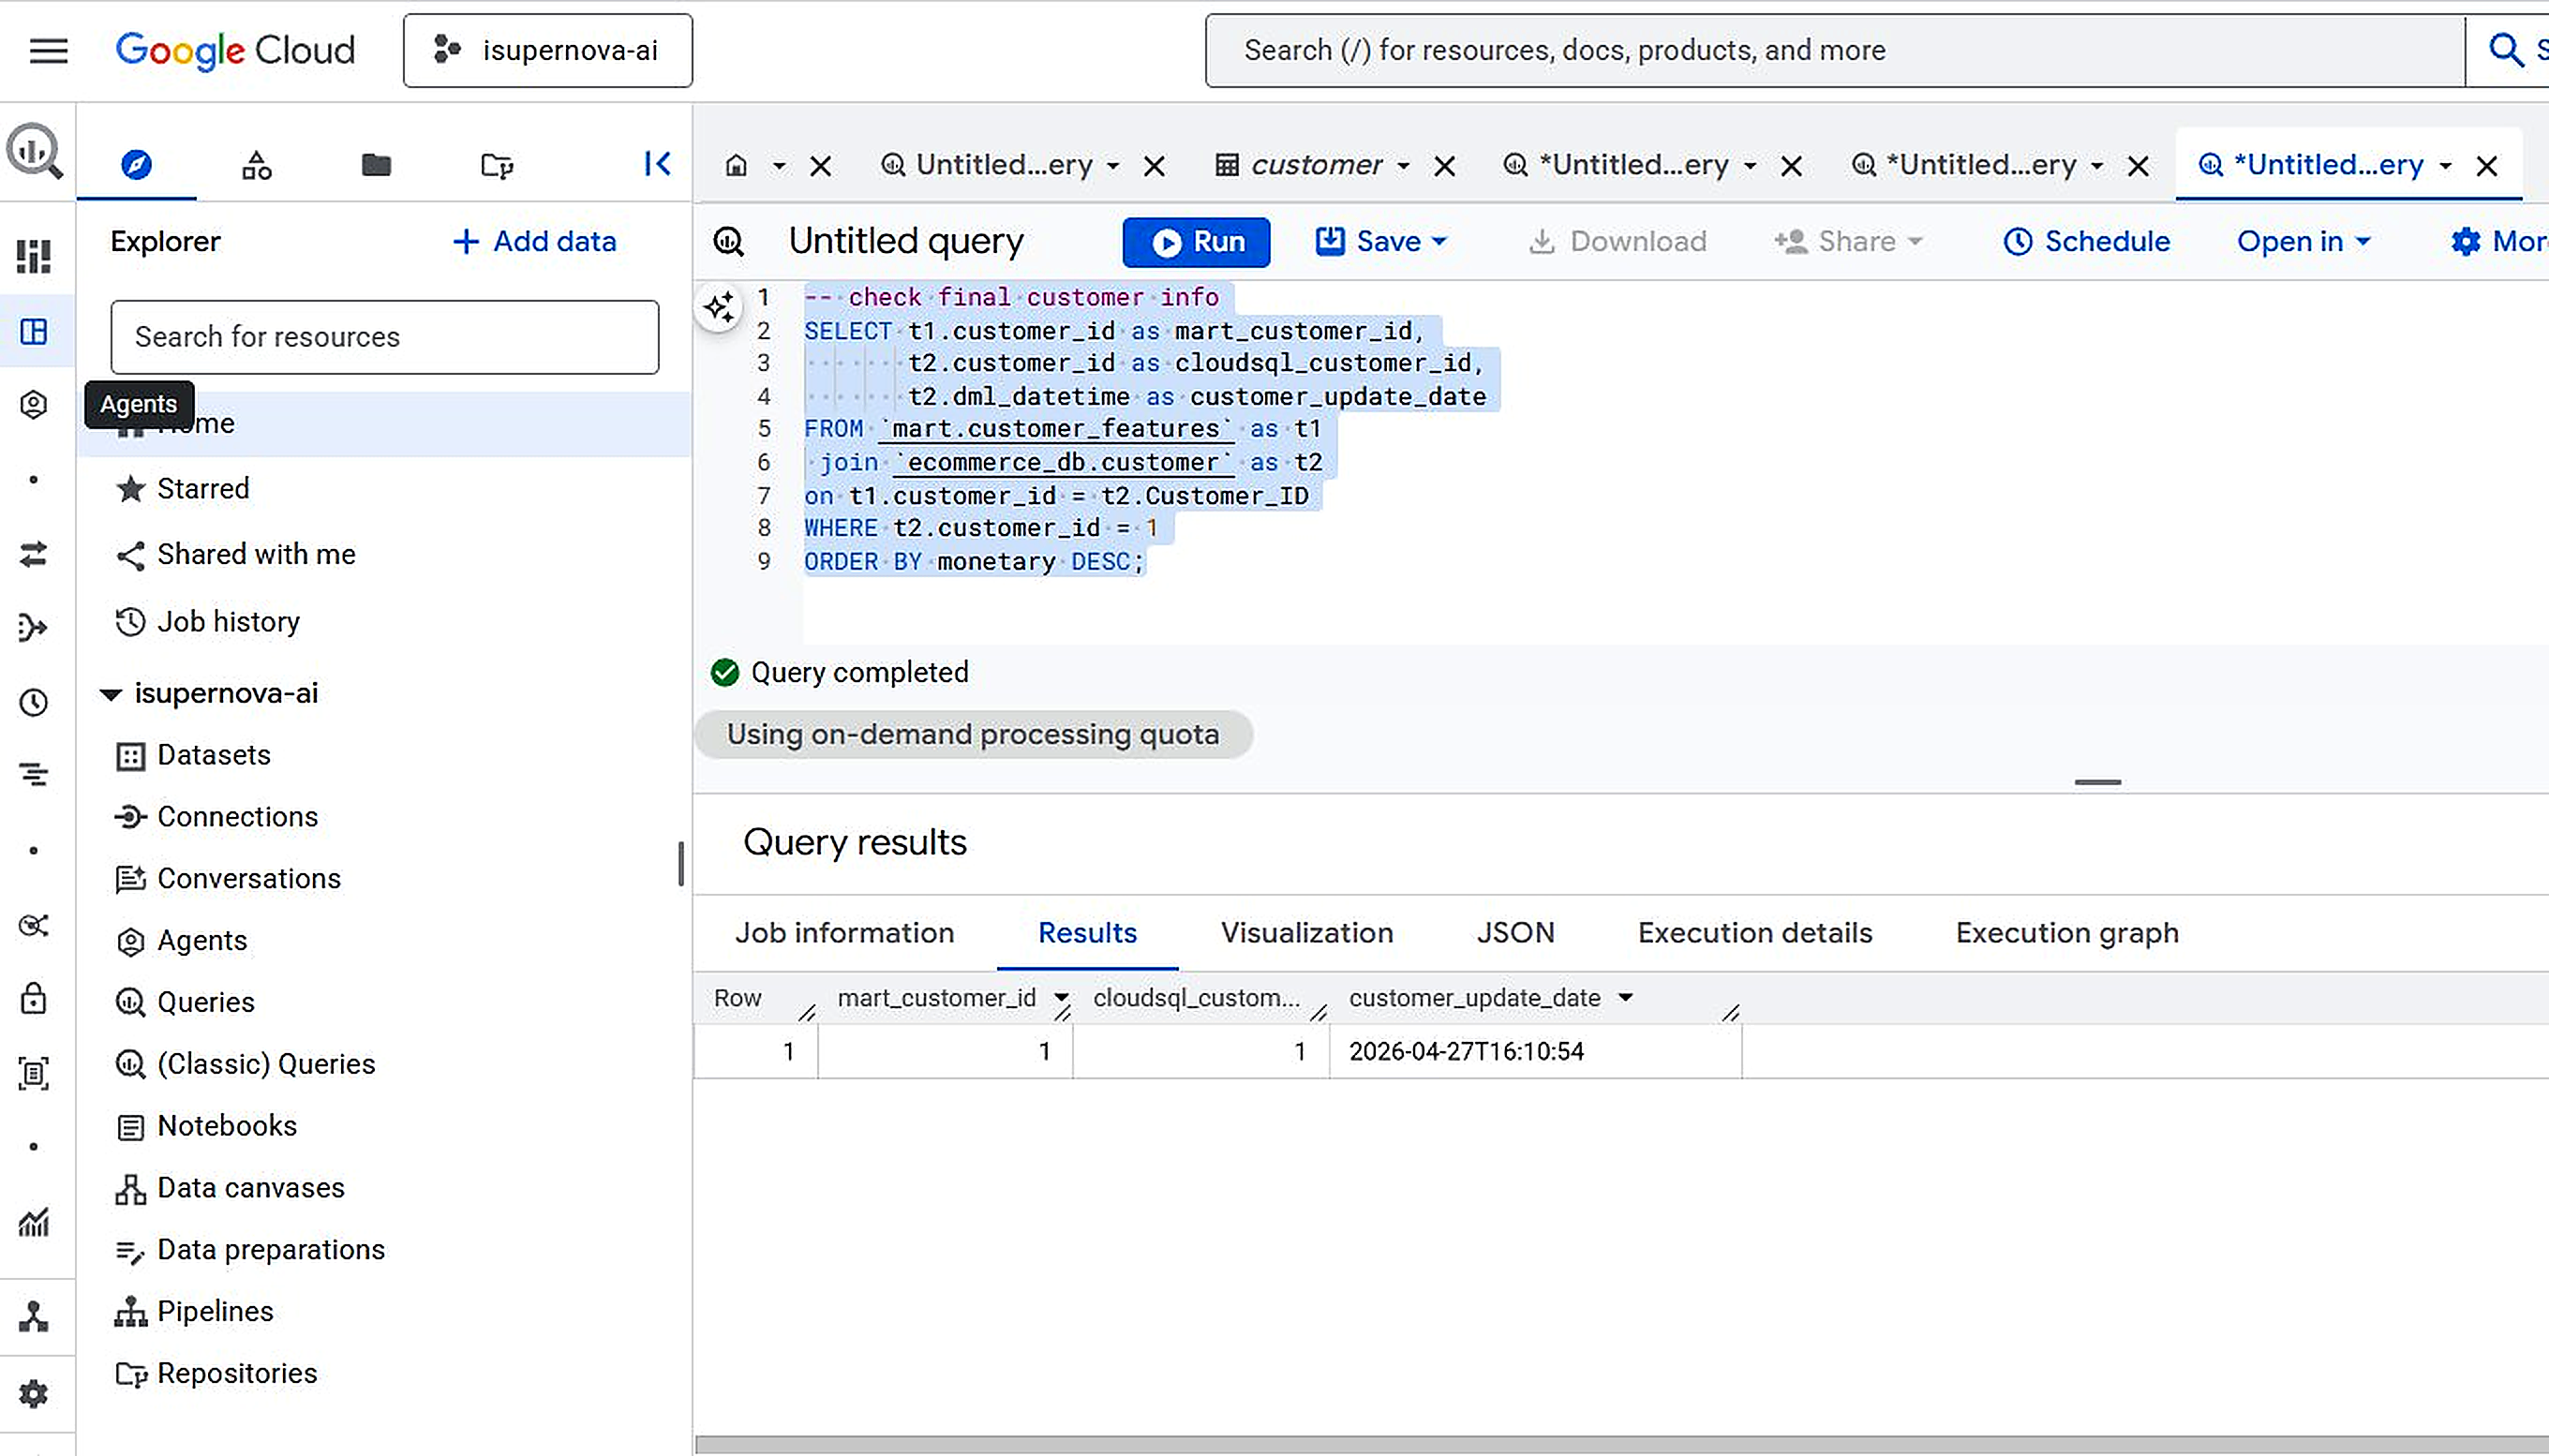Open the Execution graph tab
The image size is (2549, 1456).
coord(2067,933)
